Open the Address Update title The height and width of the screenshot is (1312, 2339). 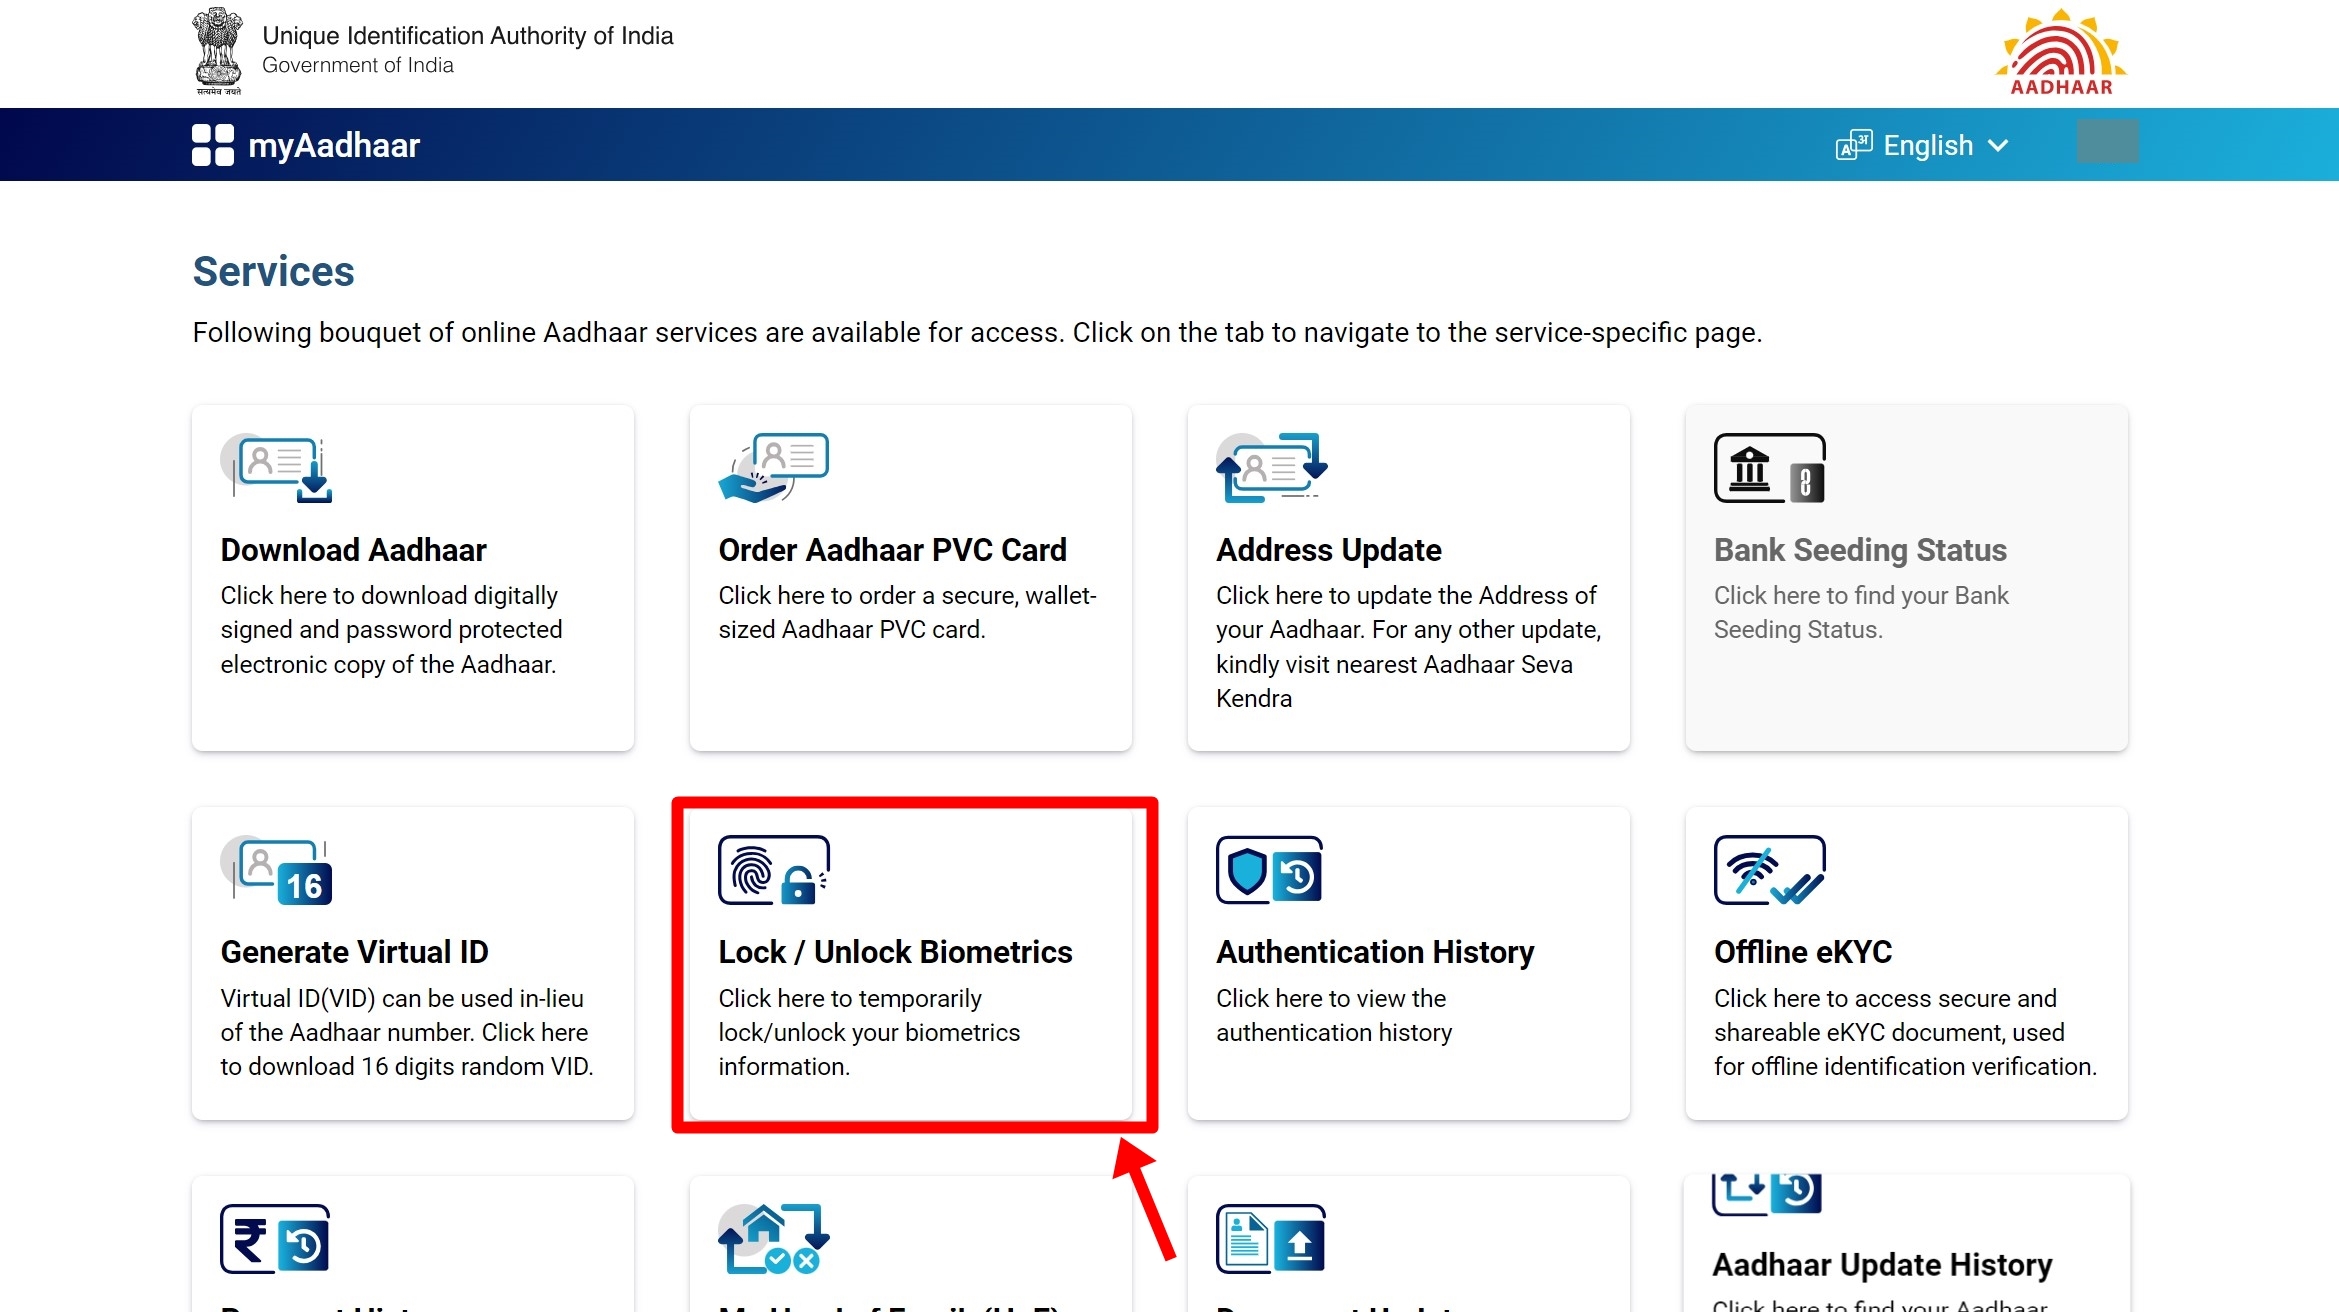(x=1328, y=550)
